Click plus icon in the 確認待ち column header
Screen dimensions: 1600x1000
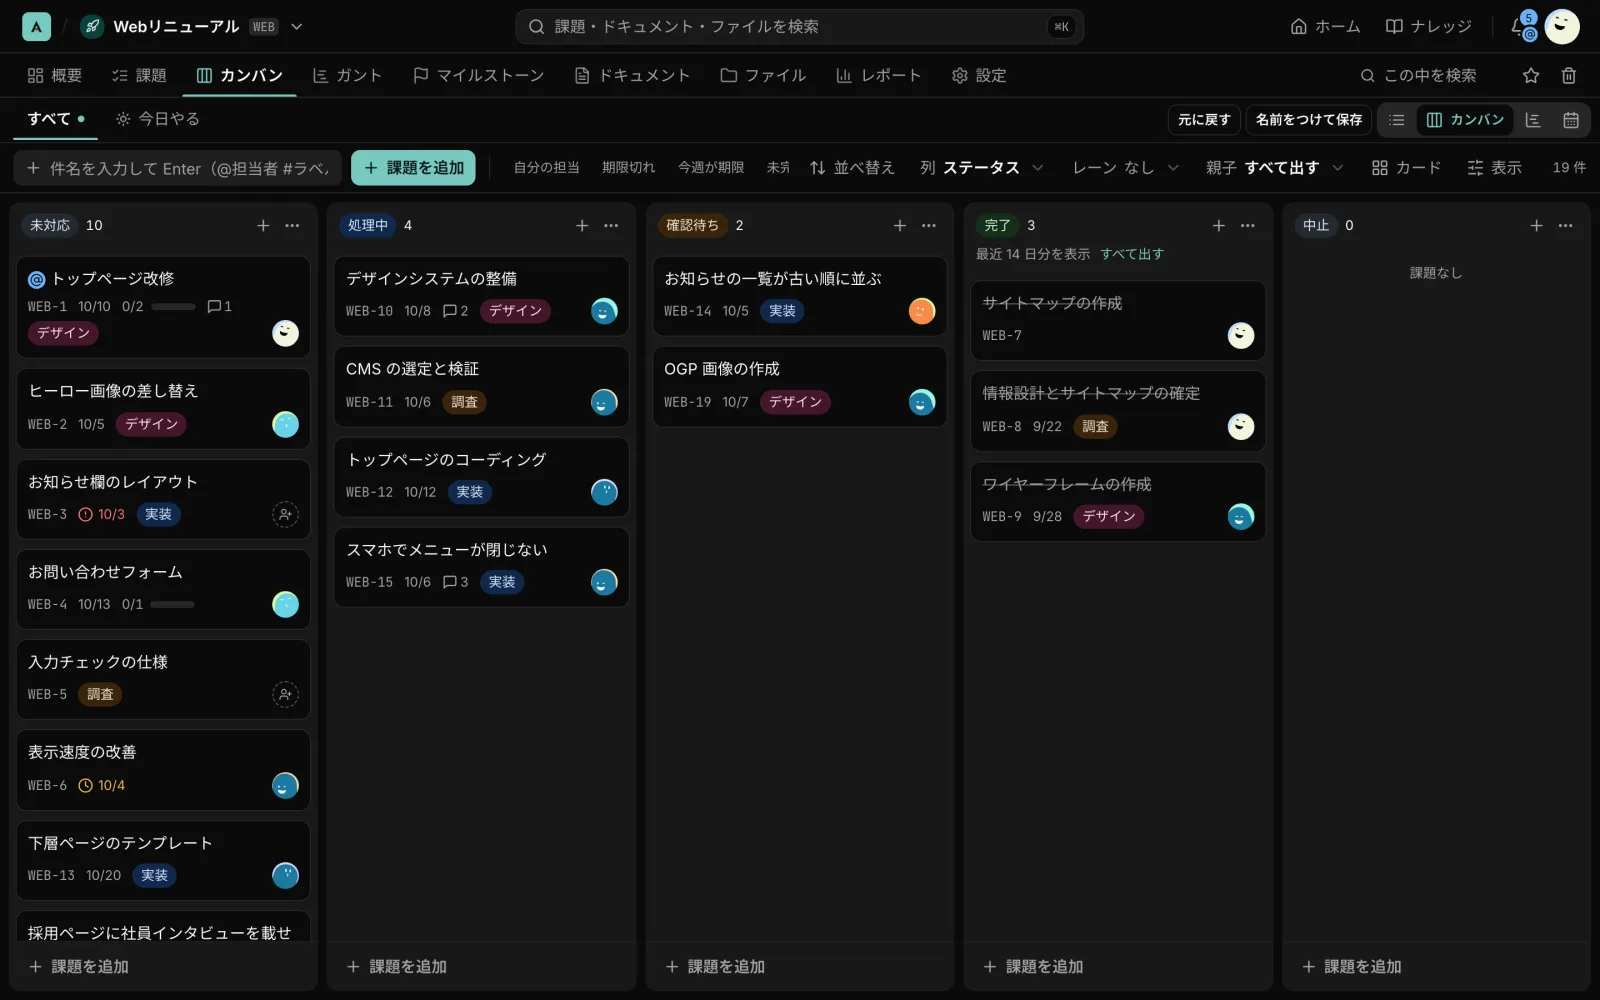point(900,226)
